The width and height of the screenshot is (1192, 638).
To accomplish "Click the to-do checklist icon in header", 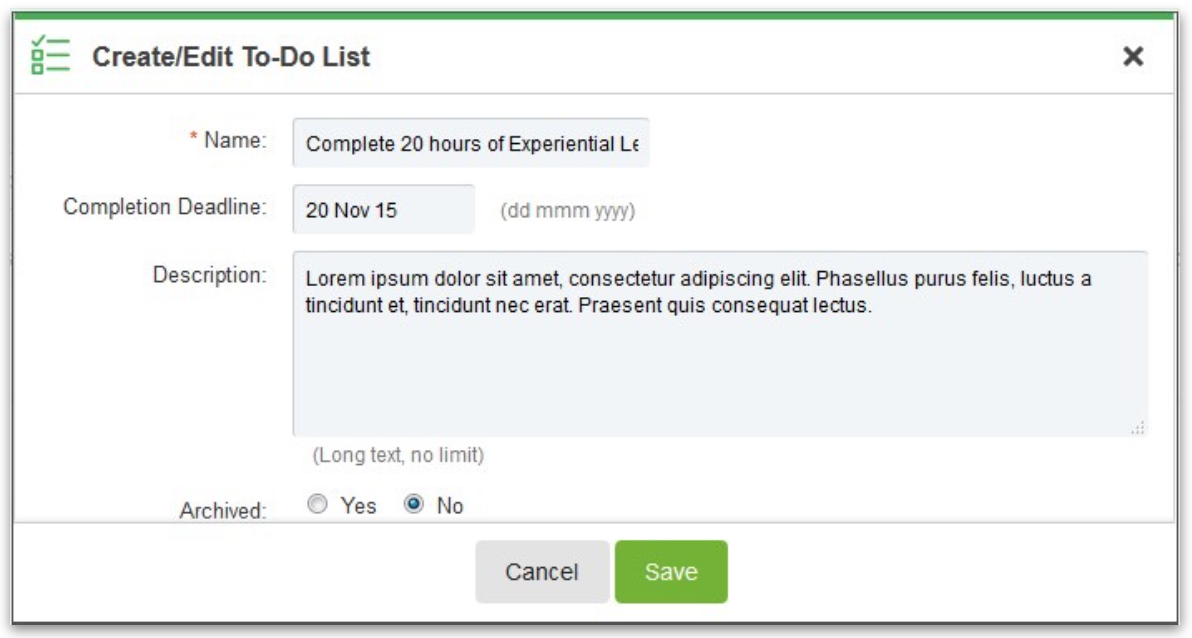I will point(50,56).
